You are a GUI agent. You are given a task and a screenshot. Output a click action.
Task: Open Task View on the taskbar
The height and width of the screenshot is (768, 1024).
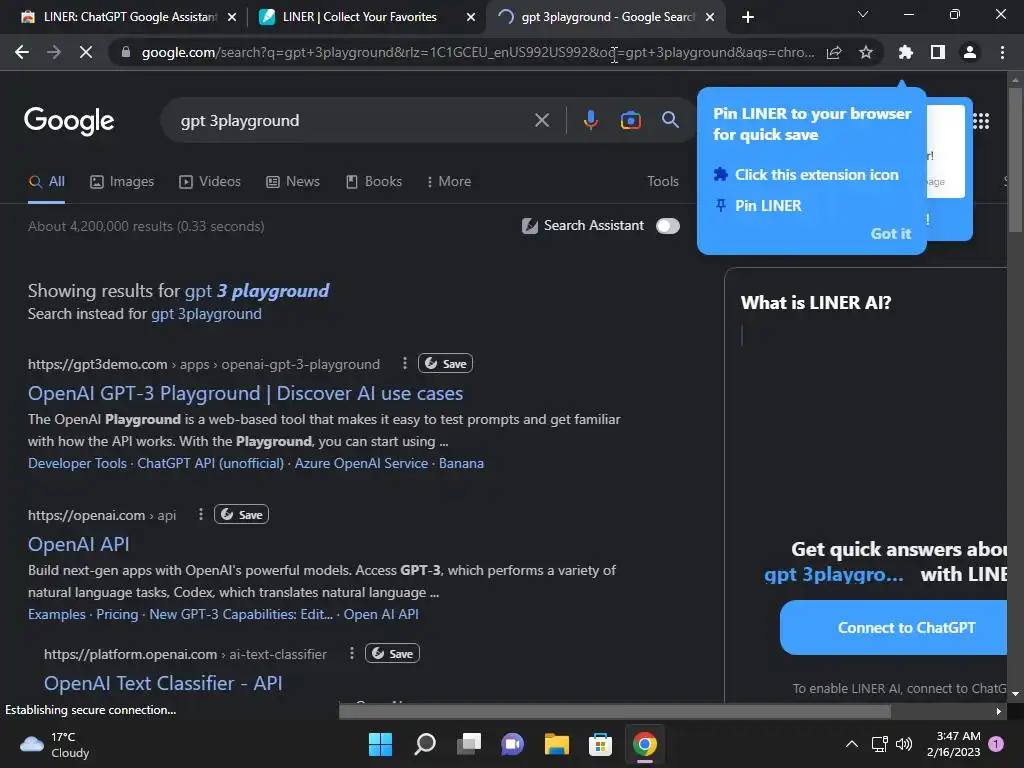[x=469, y=744]
